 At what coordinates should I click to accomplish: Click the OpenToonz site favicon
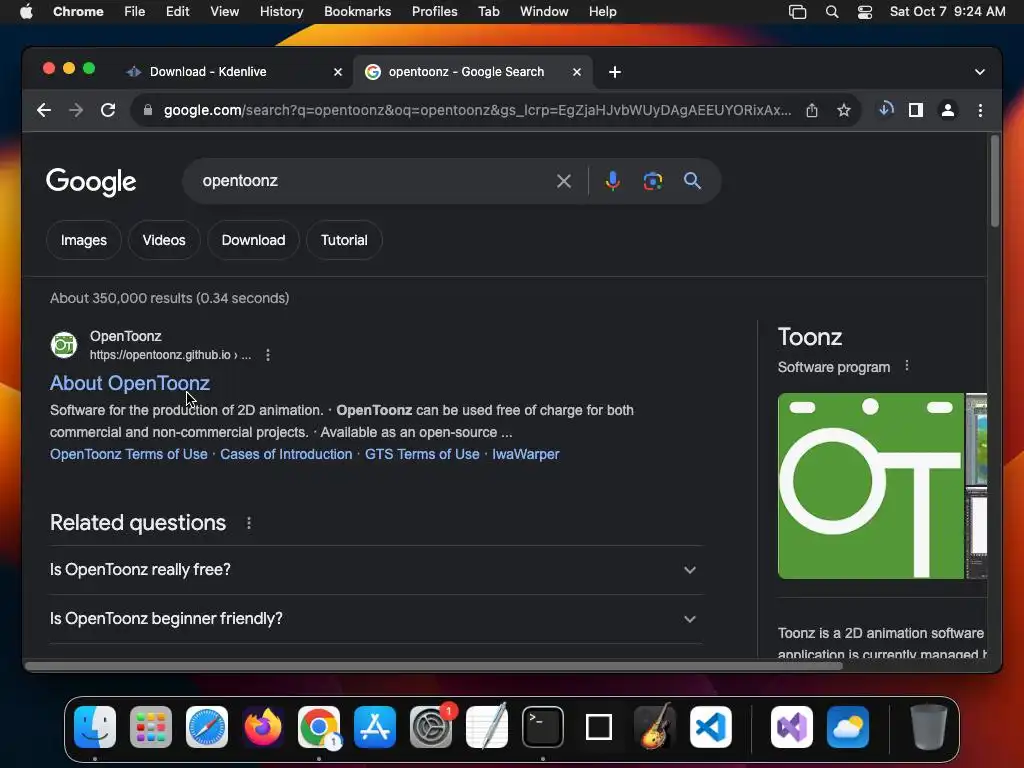(64, 345)
